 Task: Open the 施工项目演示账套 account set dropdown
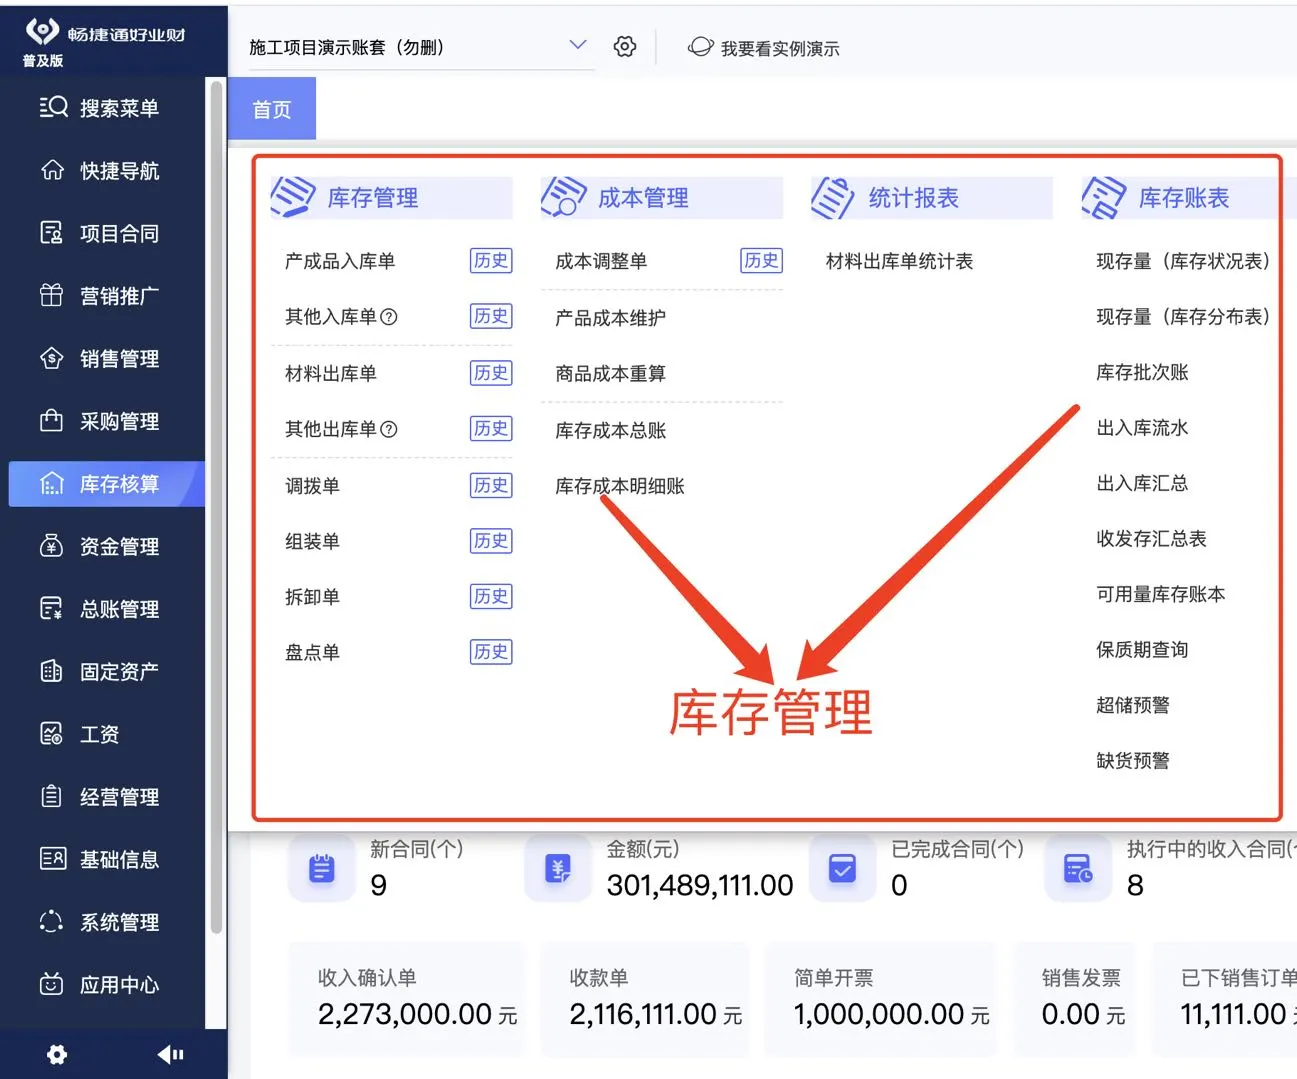578,45
